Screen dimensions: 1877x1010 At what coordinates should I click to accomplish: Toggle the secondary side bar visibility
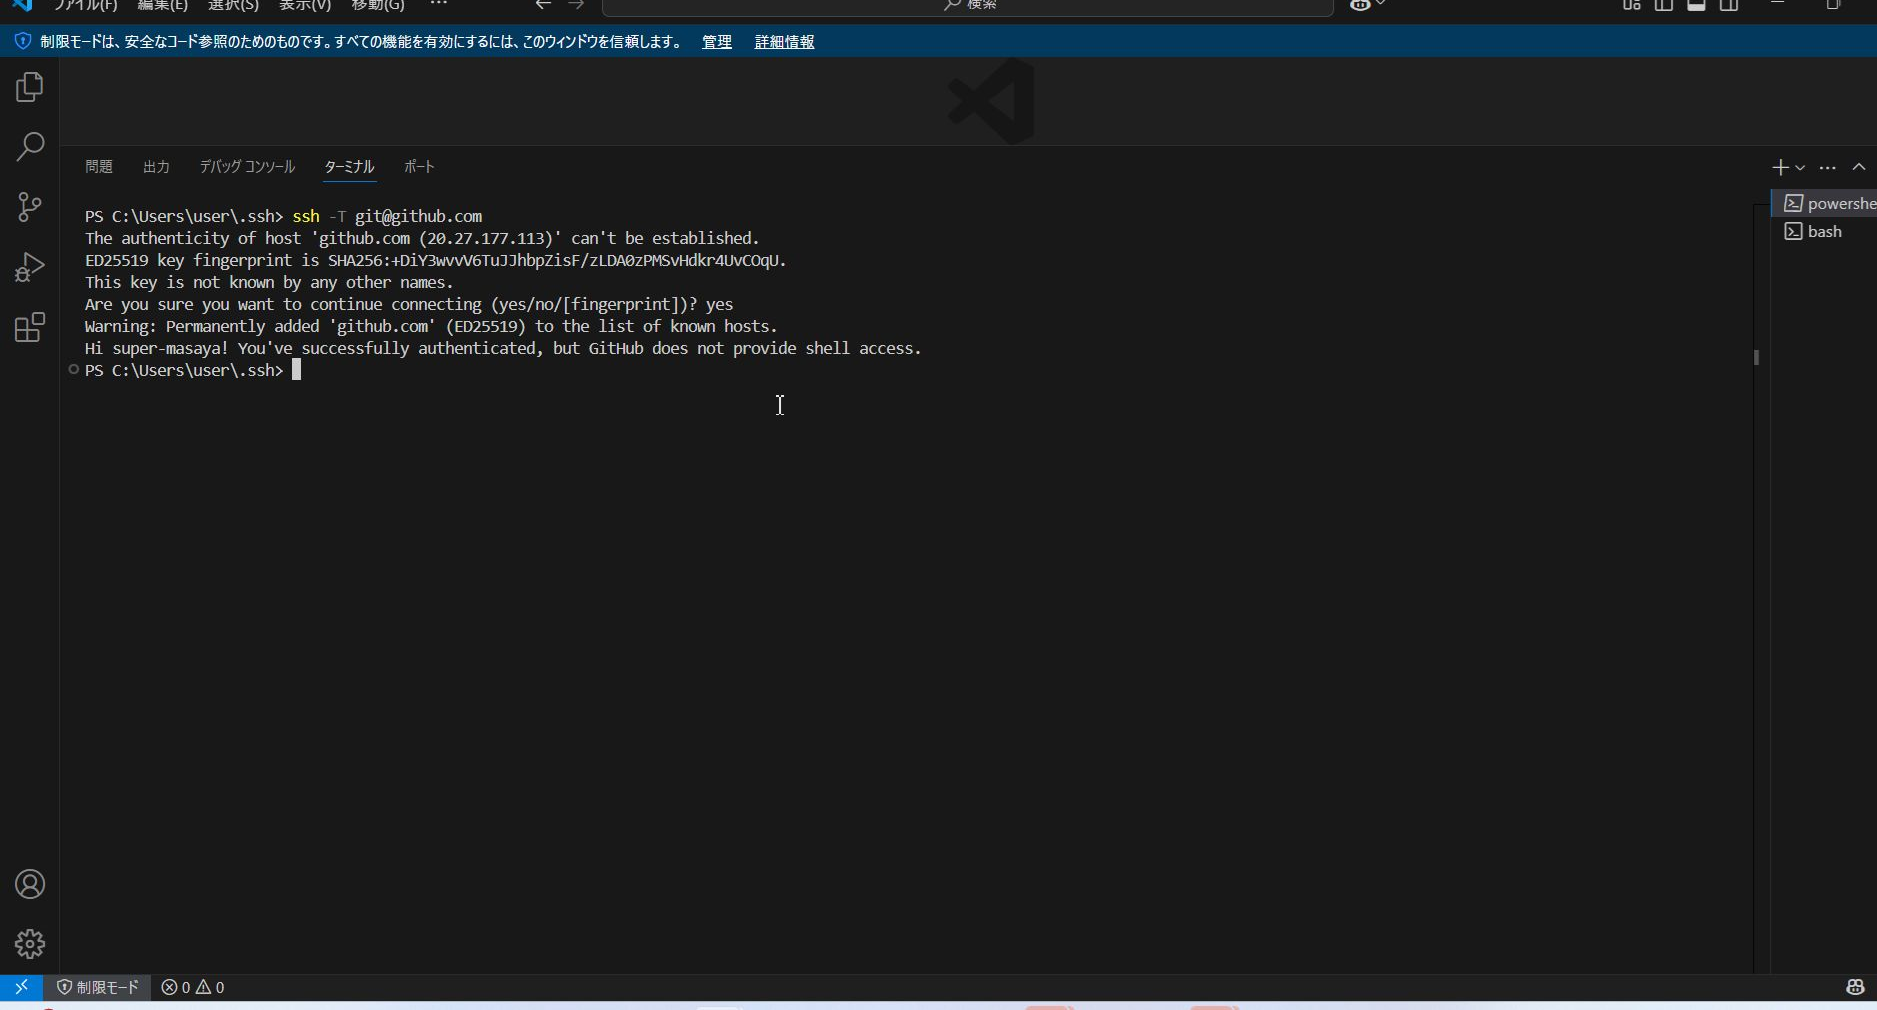1729,5
